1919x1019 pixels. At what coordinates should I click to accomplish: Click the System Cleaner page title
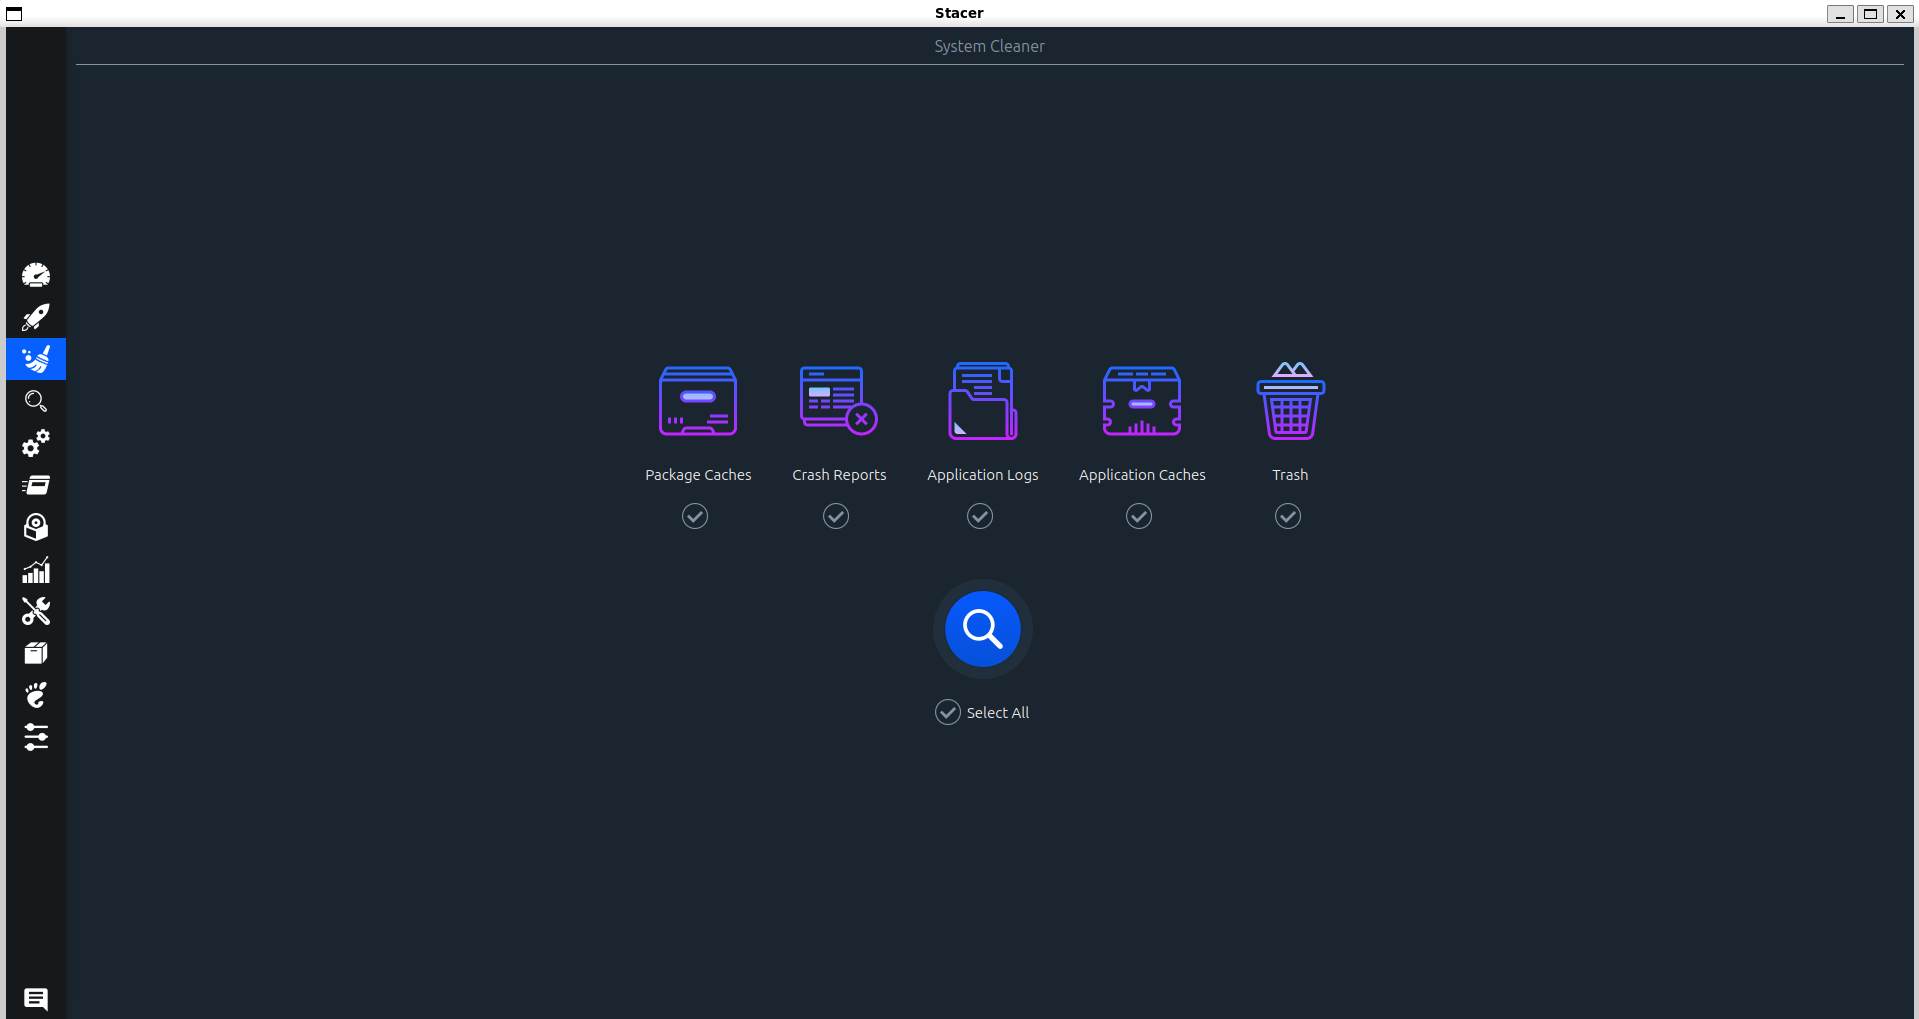coord(989,46)
